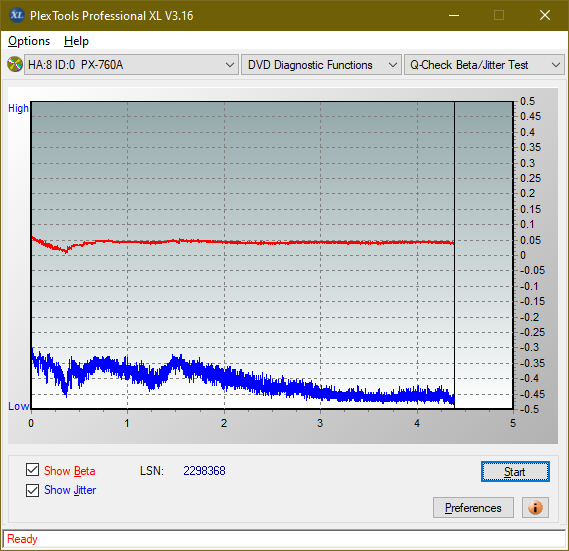The width and height of the screenshot is (569, 551).
Task: Click the x-axis label 5
Action: click(513, 423)
